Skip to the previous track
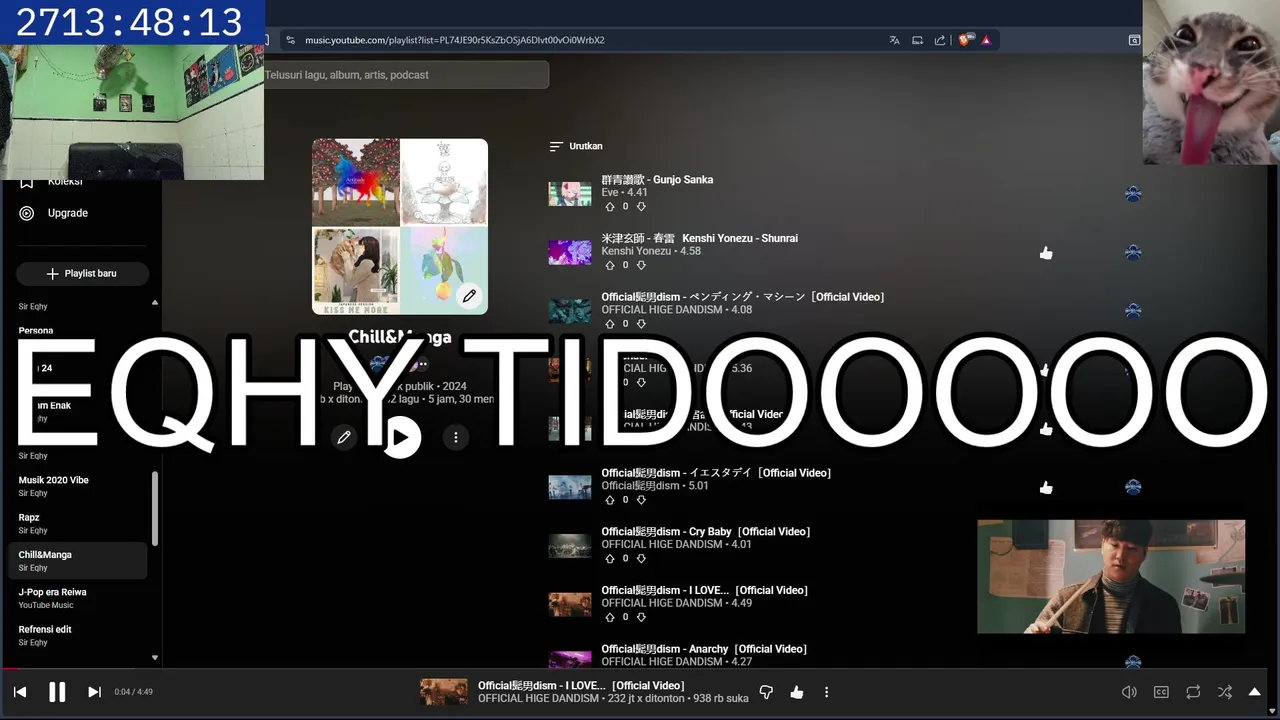 pyautogui.click(x=20, y=692)
